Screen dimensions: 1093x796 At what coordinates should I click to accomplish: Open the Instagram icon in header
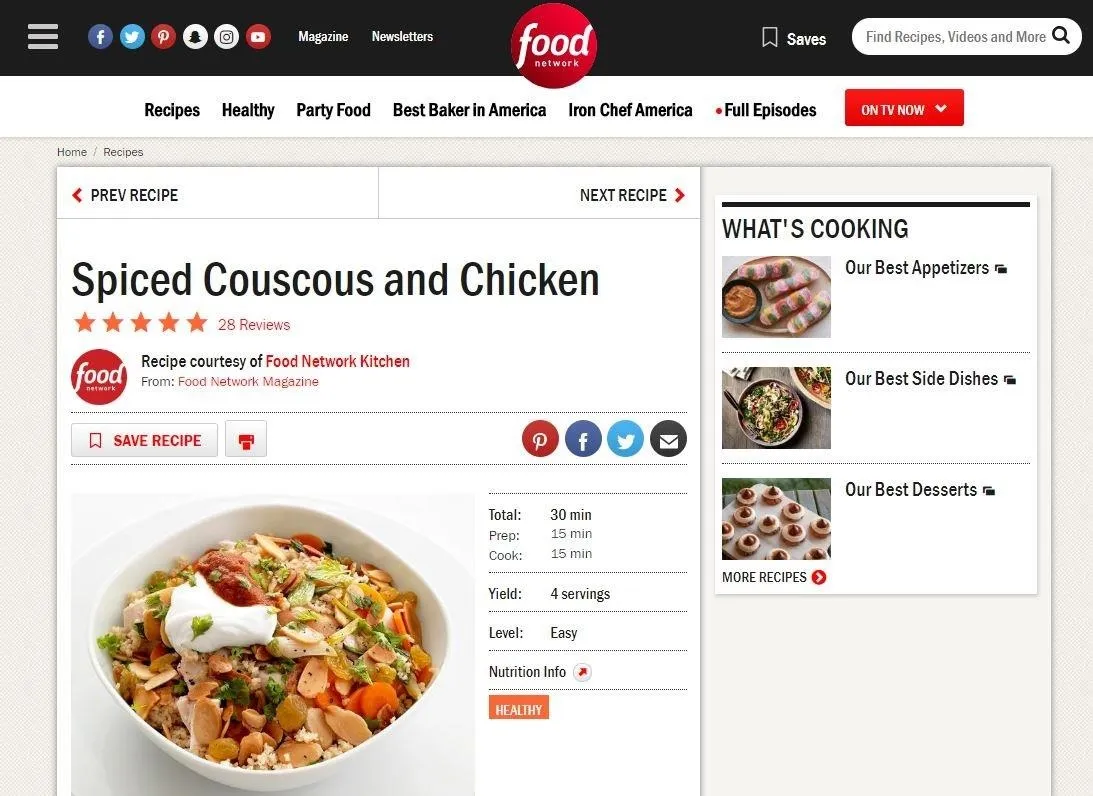point(227,36)
